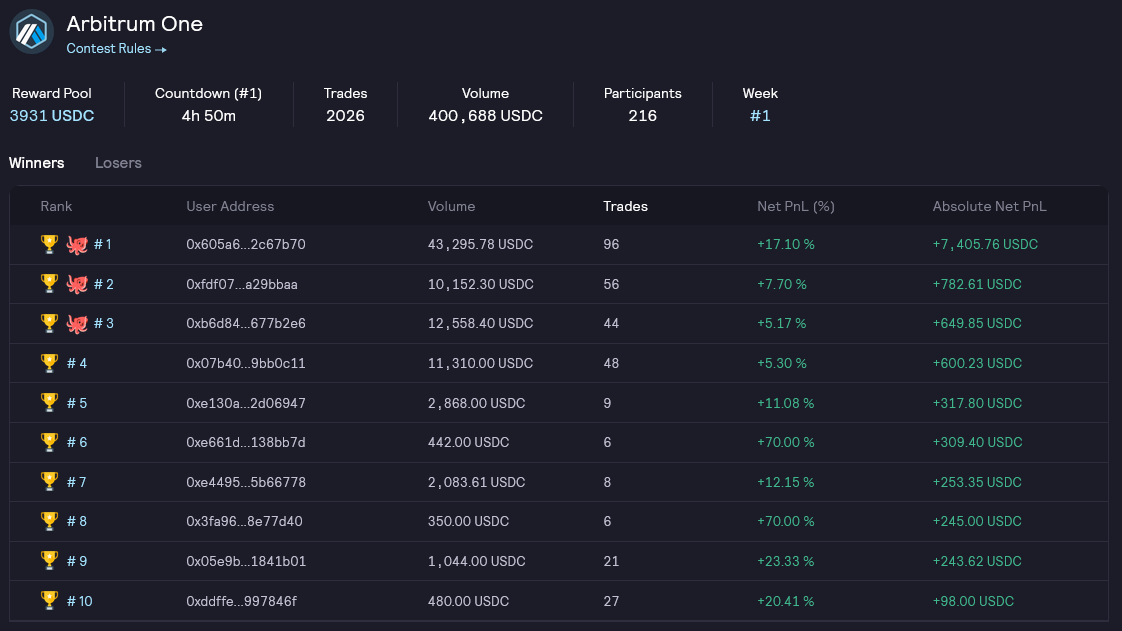1122x631 pixels.
Task: Click the trophy icon for rank #3
Action: click(49, 323)
